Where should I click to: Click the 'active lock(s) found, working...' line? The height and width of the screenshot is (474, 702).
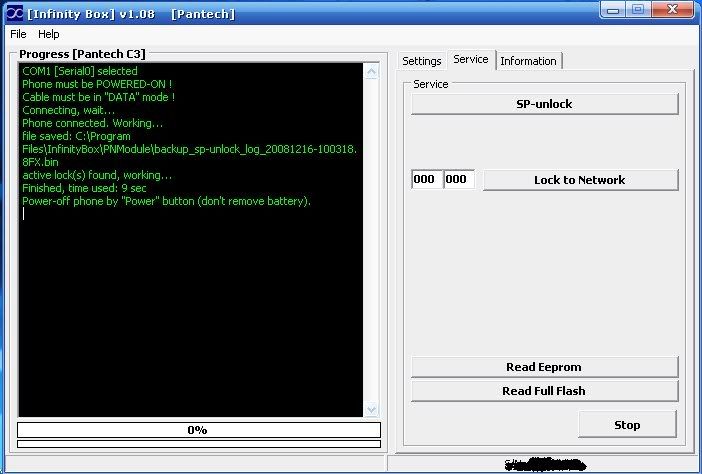[97, 175]
